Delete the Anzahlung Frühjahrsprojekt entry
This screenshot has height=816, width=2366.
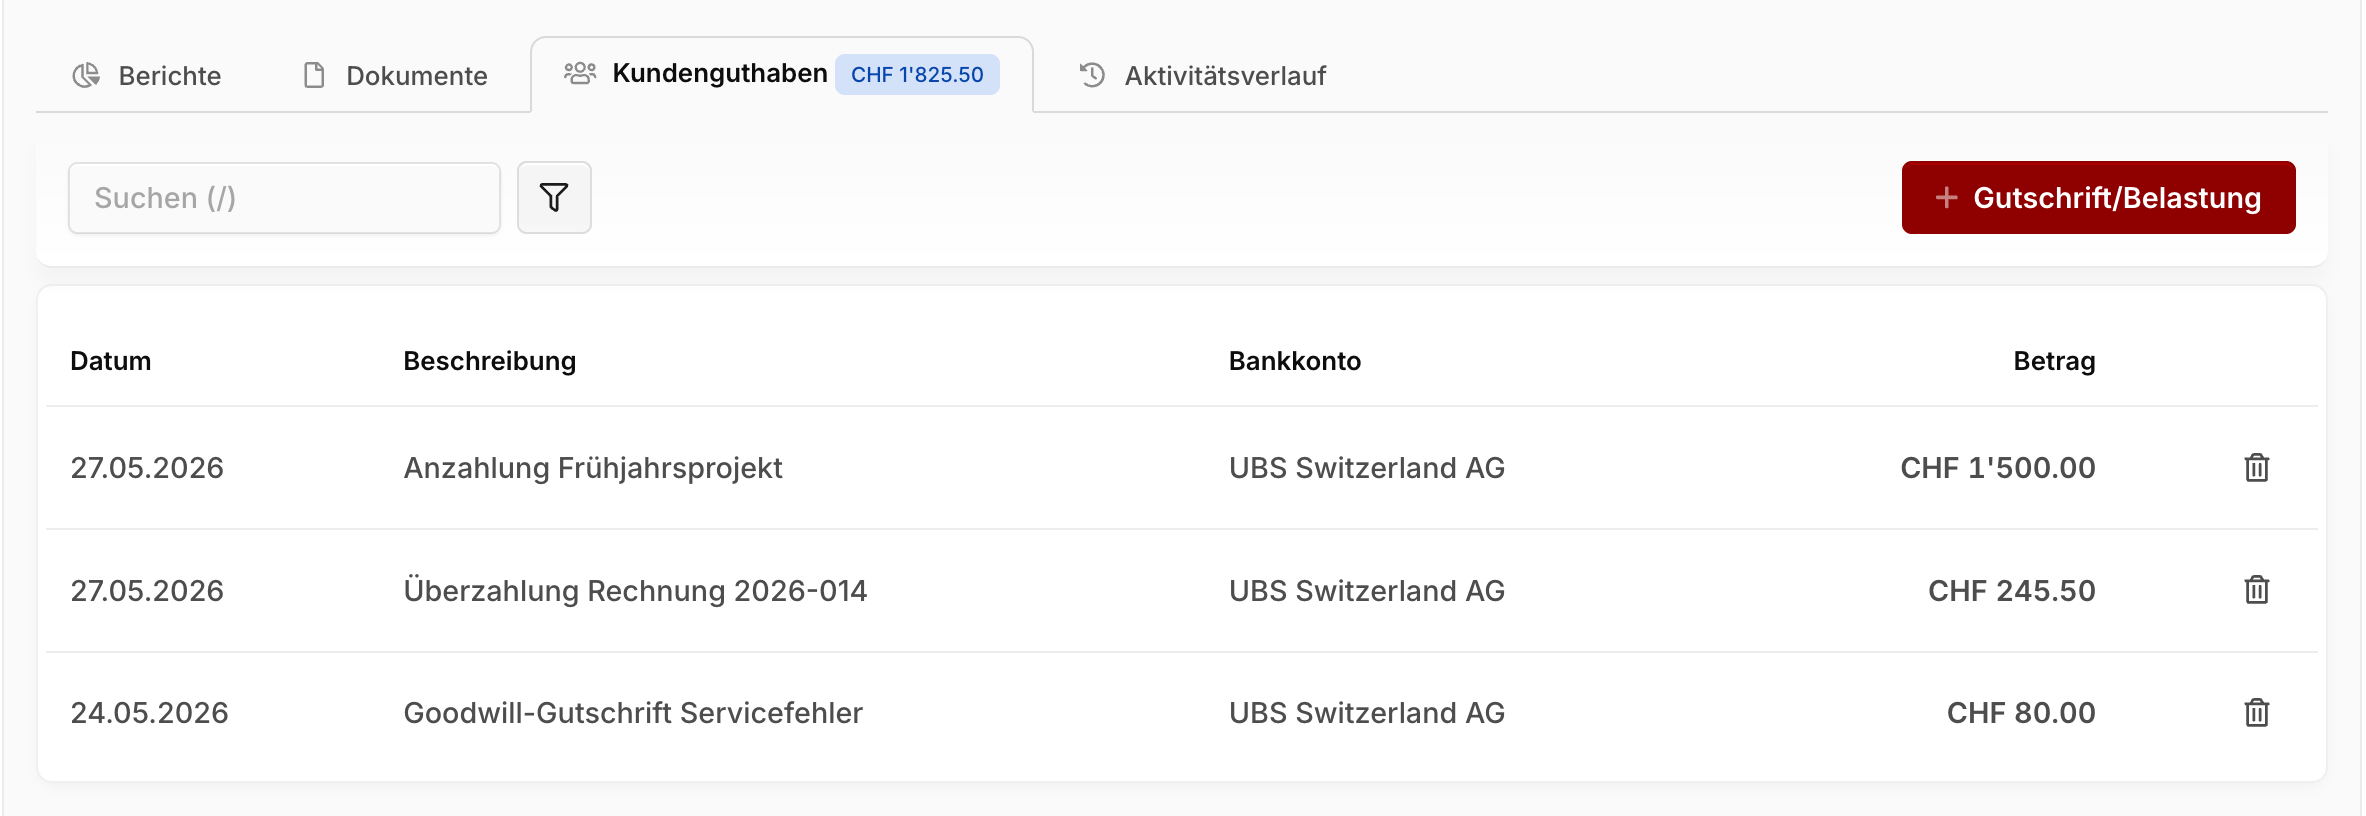coord(2256,467)
